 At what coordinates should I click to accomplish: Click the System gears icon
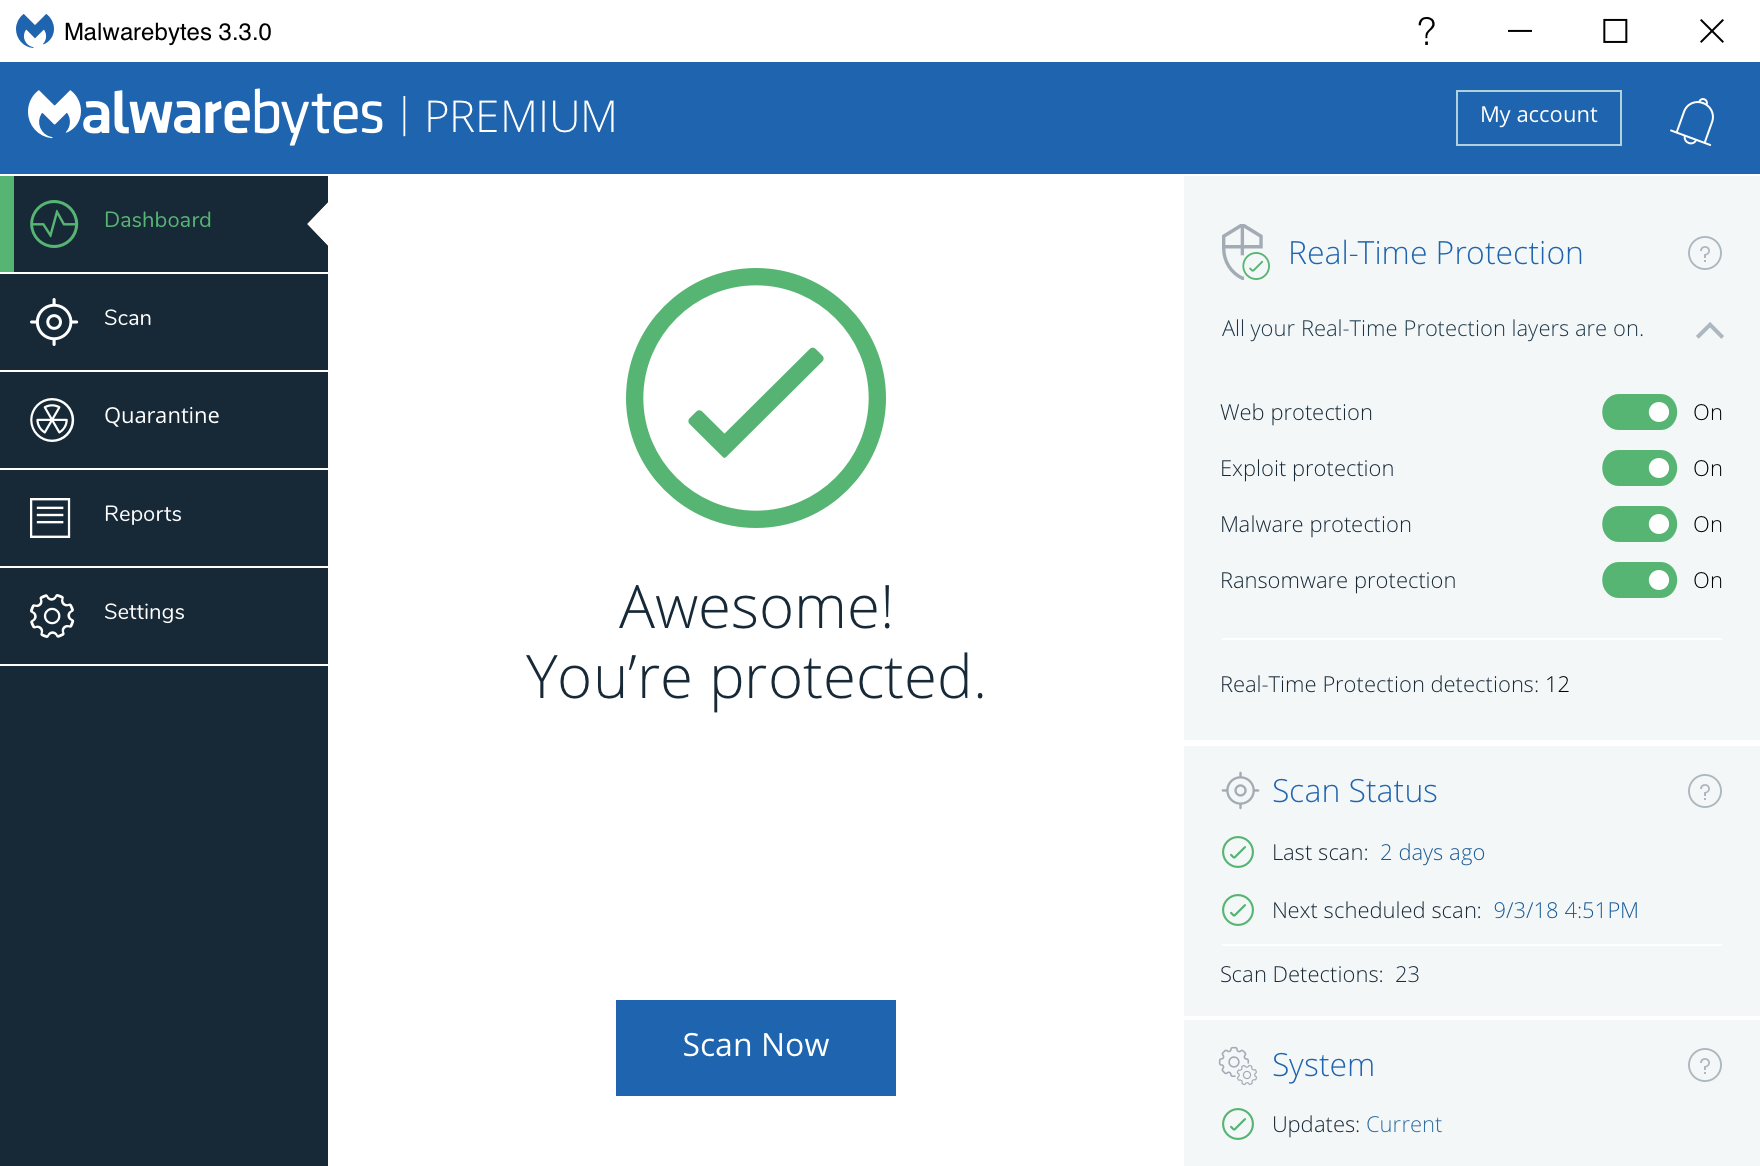pyautogui.click(x=1238, y=1066)
